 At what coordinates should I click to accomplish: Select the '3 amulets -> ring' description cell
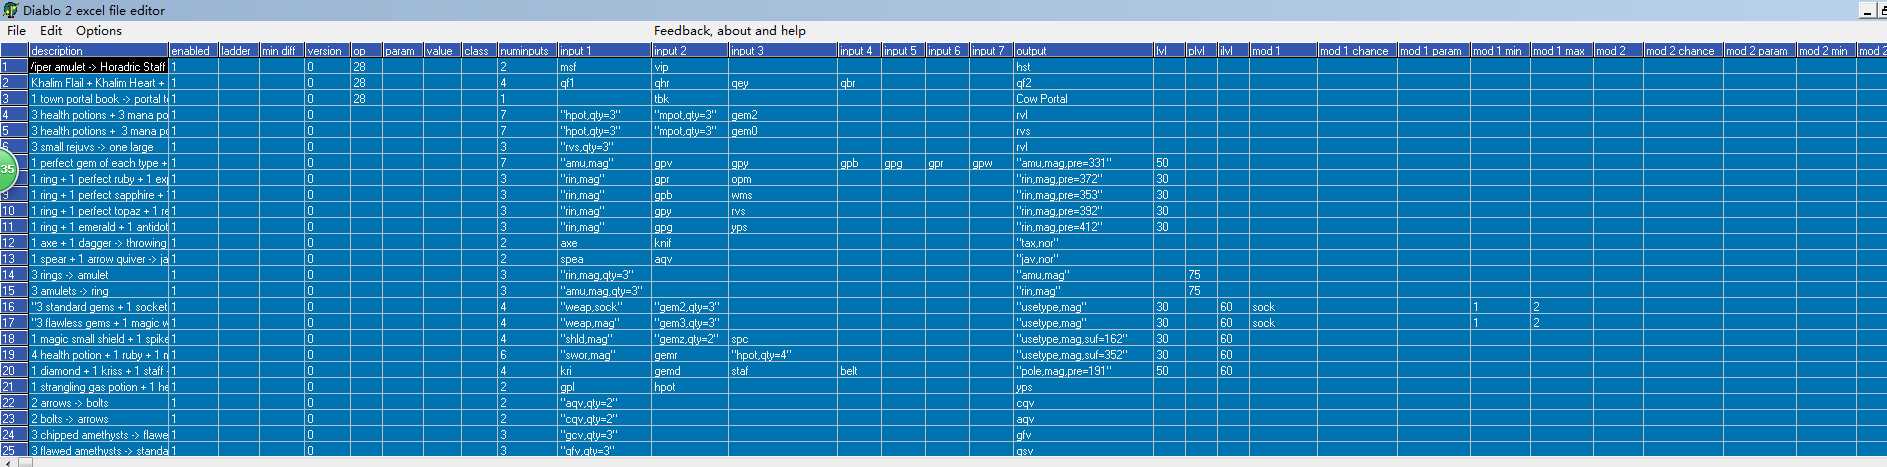pos(98,291)
